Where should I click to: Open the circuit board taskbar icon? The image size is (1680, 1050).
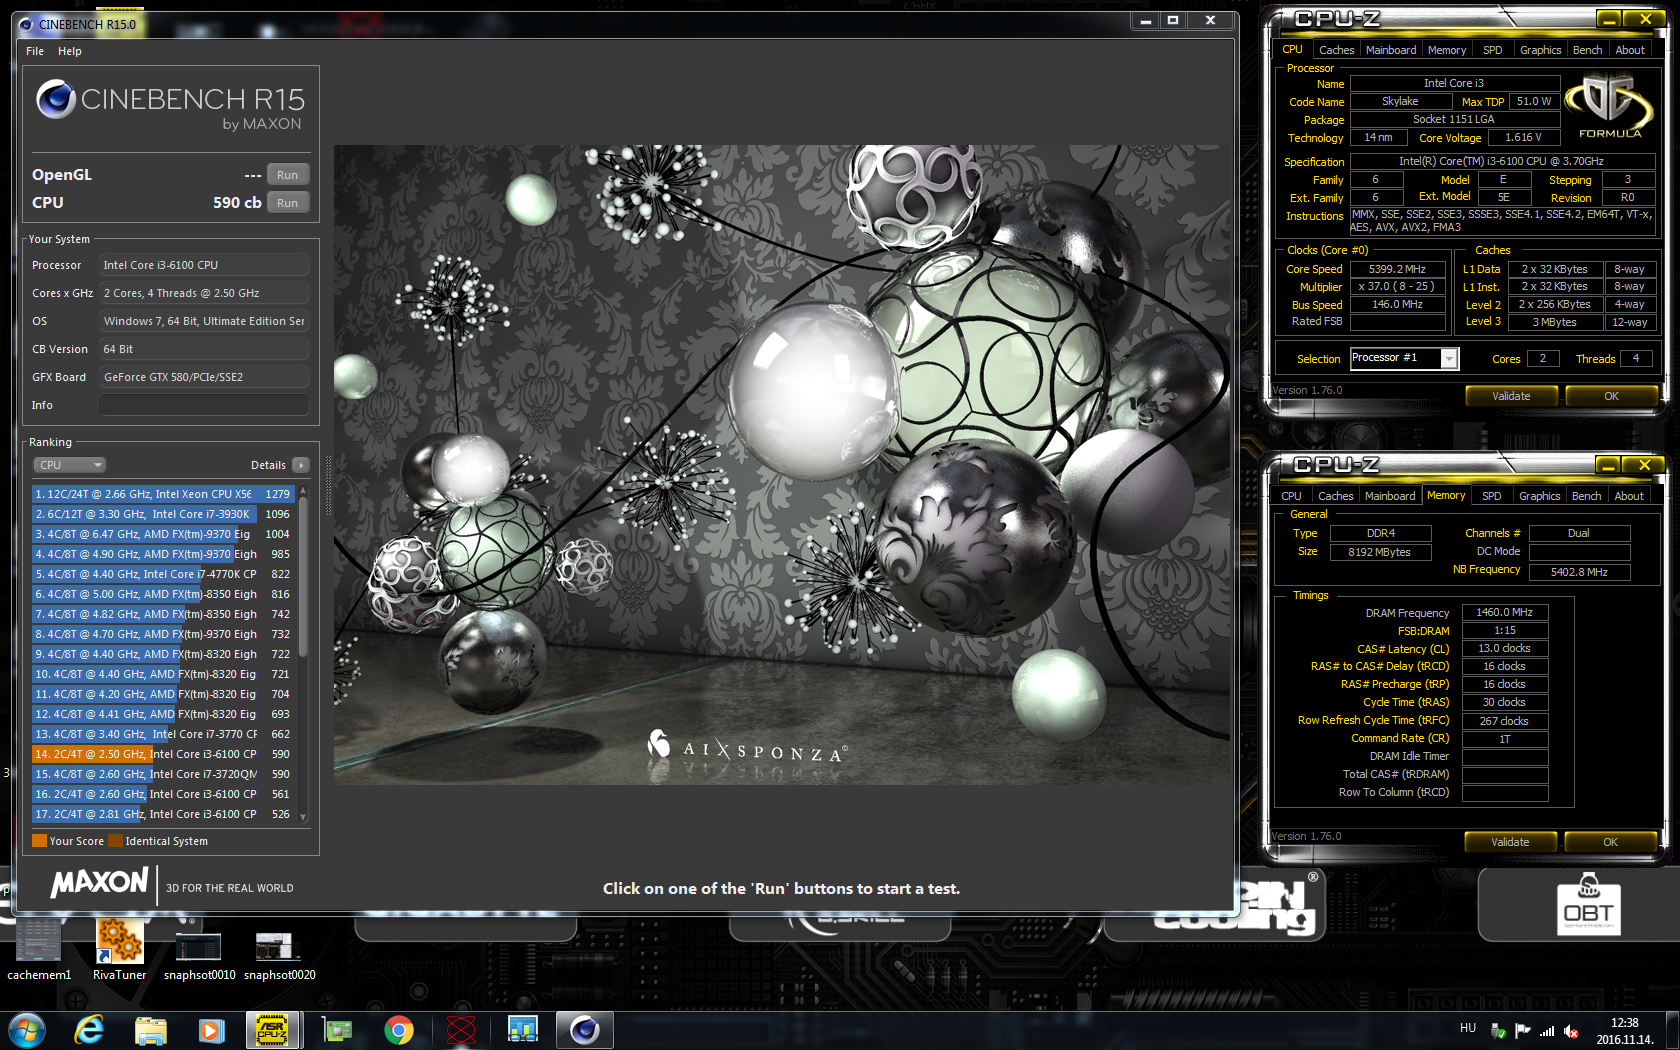pos(337,1029)
